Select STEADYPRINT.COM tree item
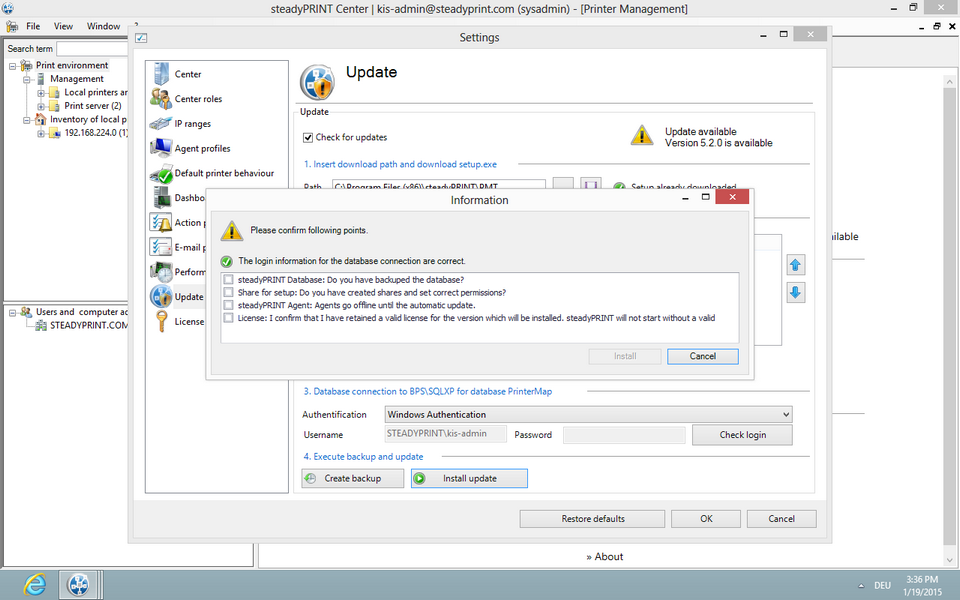This screenshot has height=600, width=960. click(x=88, y=325)
